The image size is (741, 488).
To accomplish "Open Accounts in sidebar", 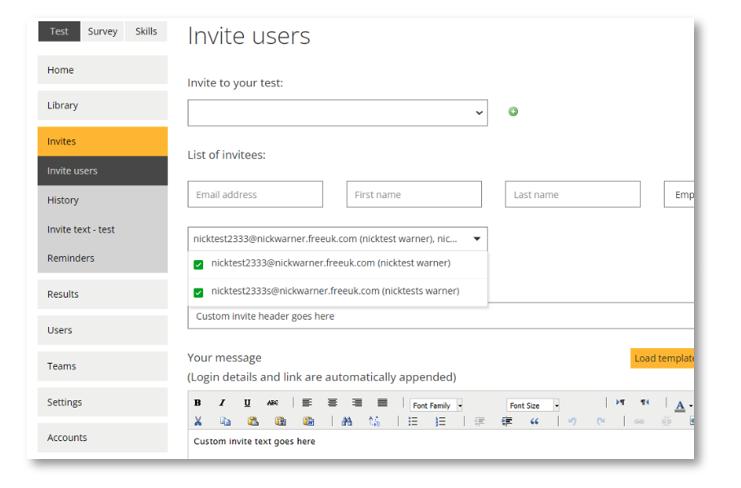I will pos(103,437).
